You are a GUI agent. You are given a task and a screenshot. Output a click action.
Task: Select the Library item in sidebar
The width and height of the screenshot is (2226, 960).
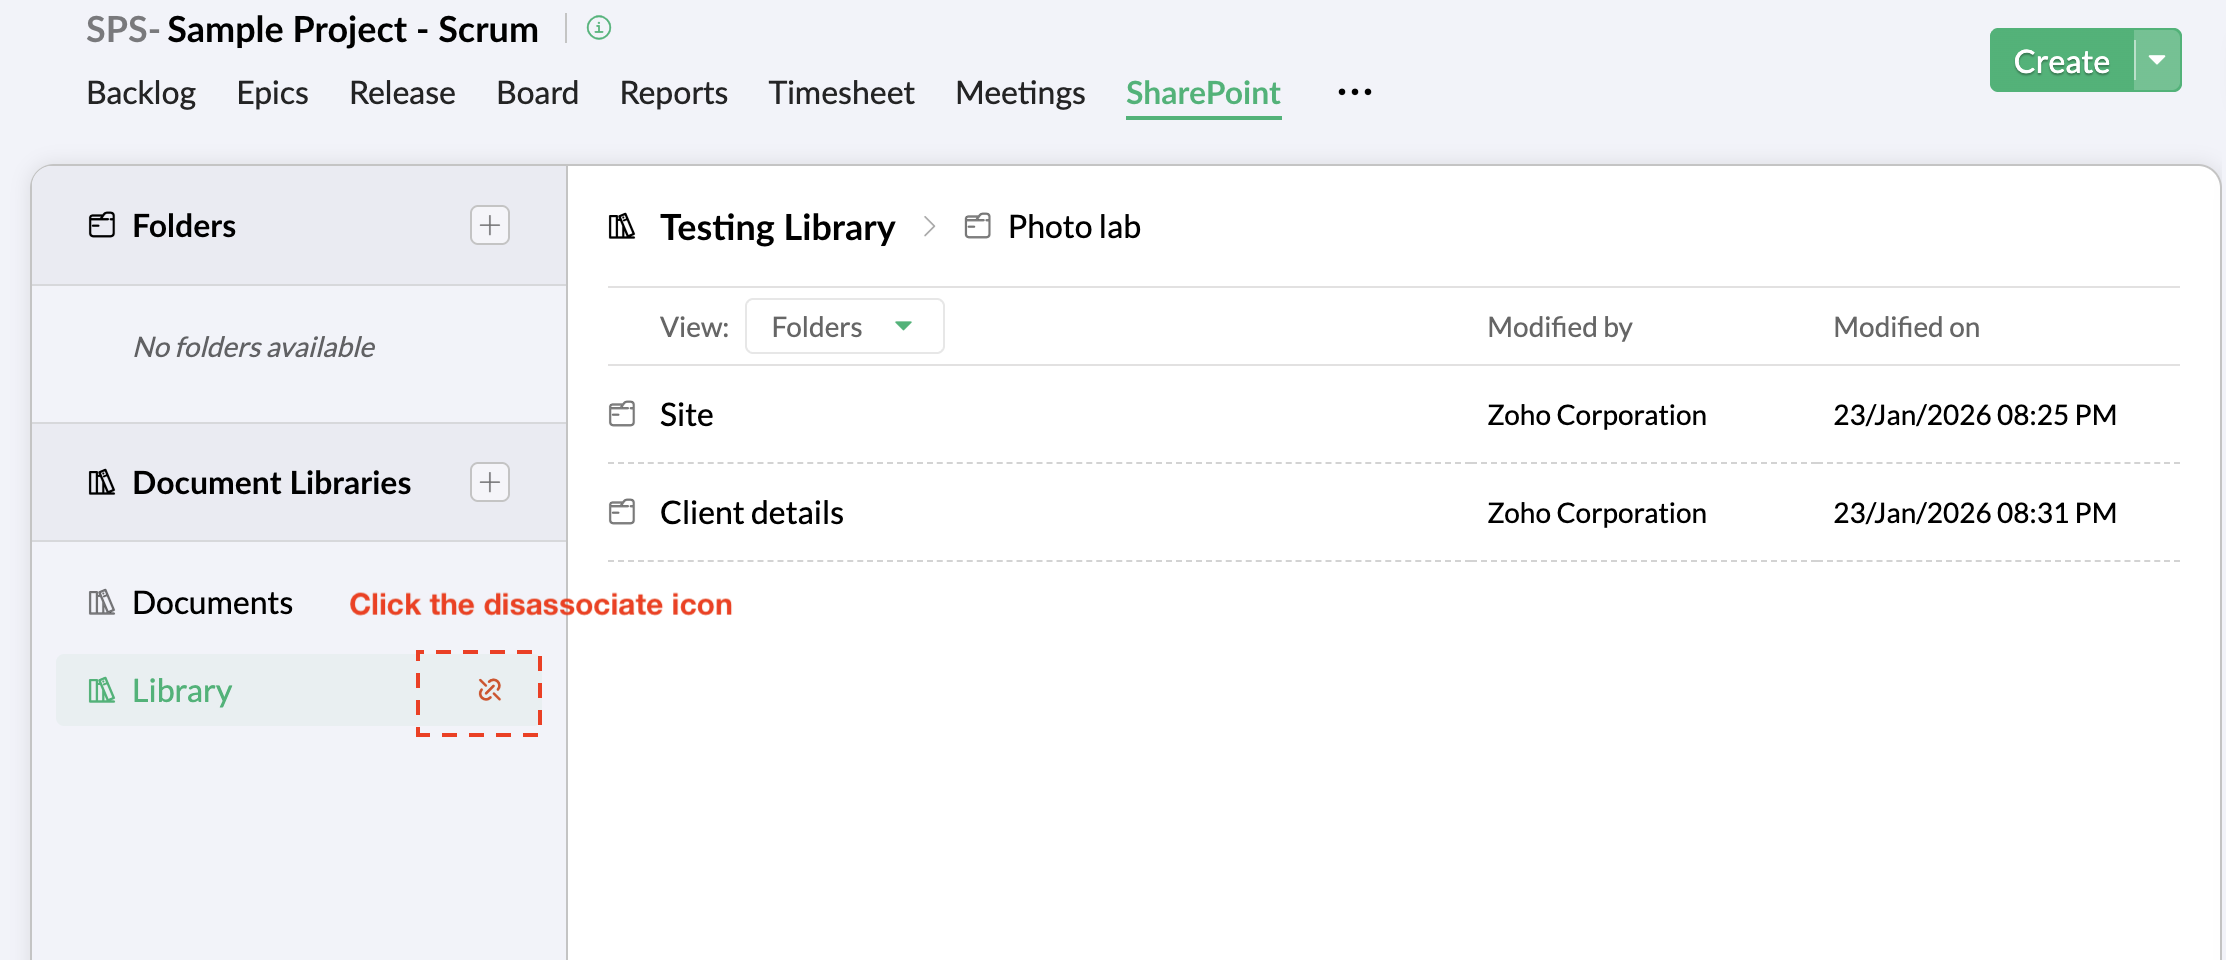(182, 691)
